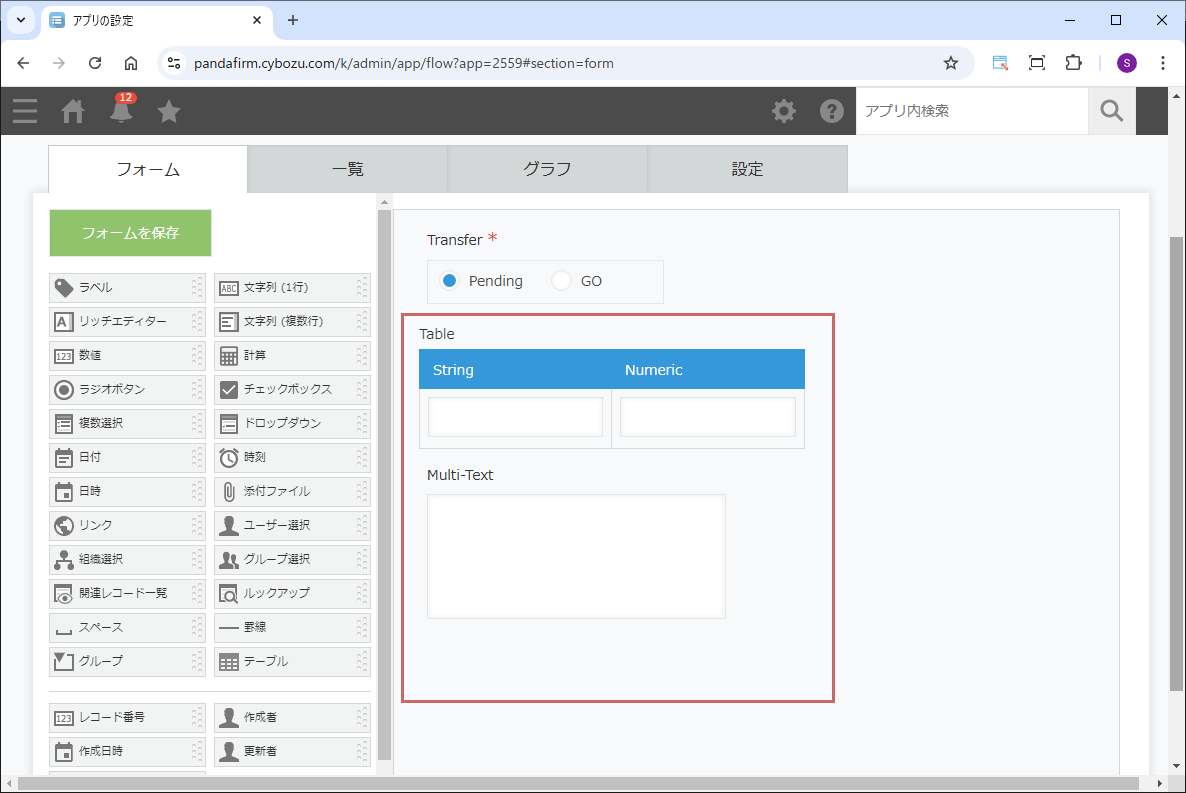Screen dimensions: 1186x793
Task: Open the browser extensions puzzle icon
Action: tap(1073, 63)
